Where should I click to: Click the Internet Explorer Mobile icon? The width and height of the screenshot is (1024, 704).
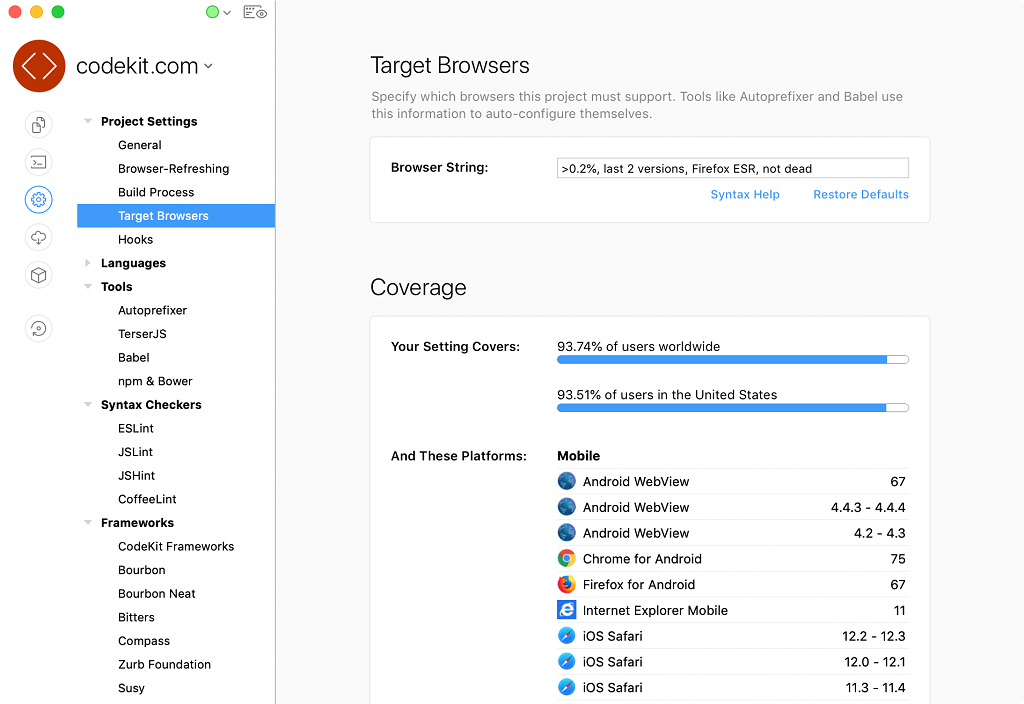pos(566,610)
